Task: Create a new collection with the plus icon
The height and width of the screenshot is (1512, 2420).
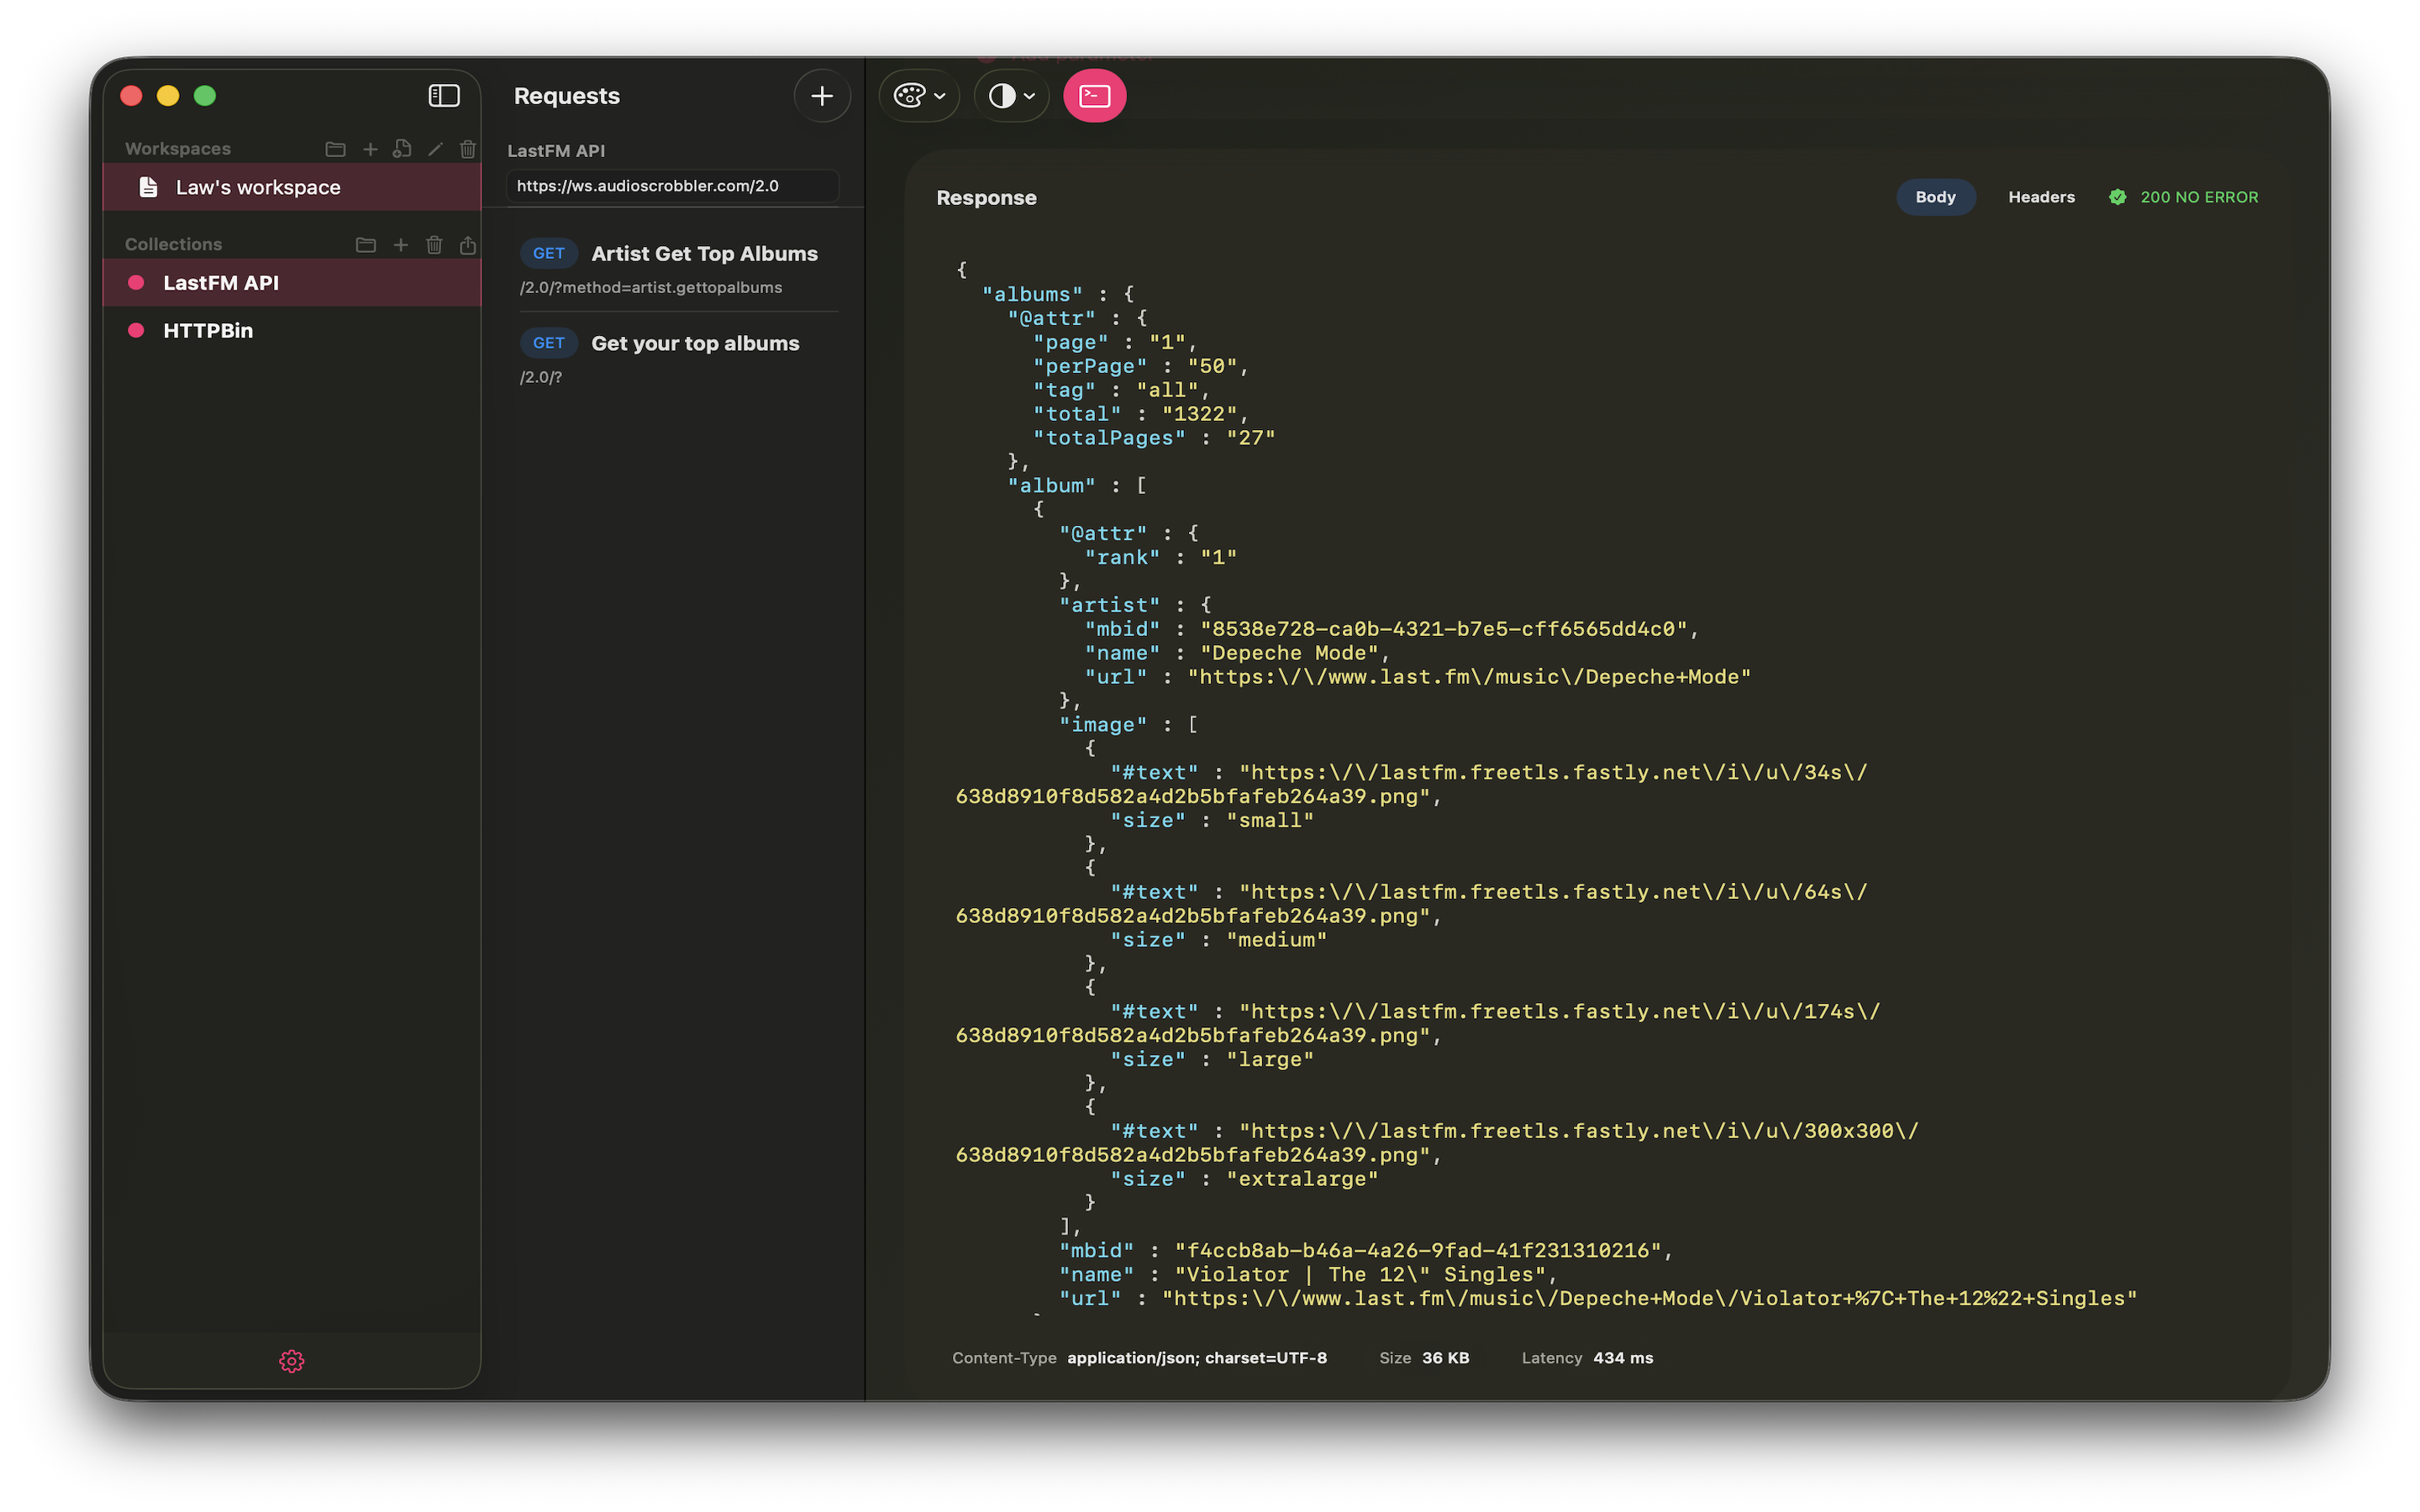Action: [401, 244]
